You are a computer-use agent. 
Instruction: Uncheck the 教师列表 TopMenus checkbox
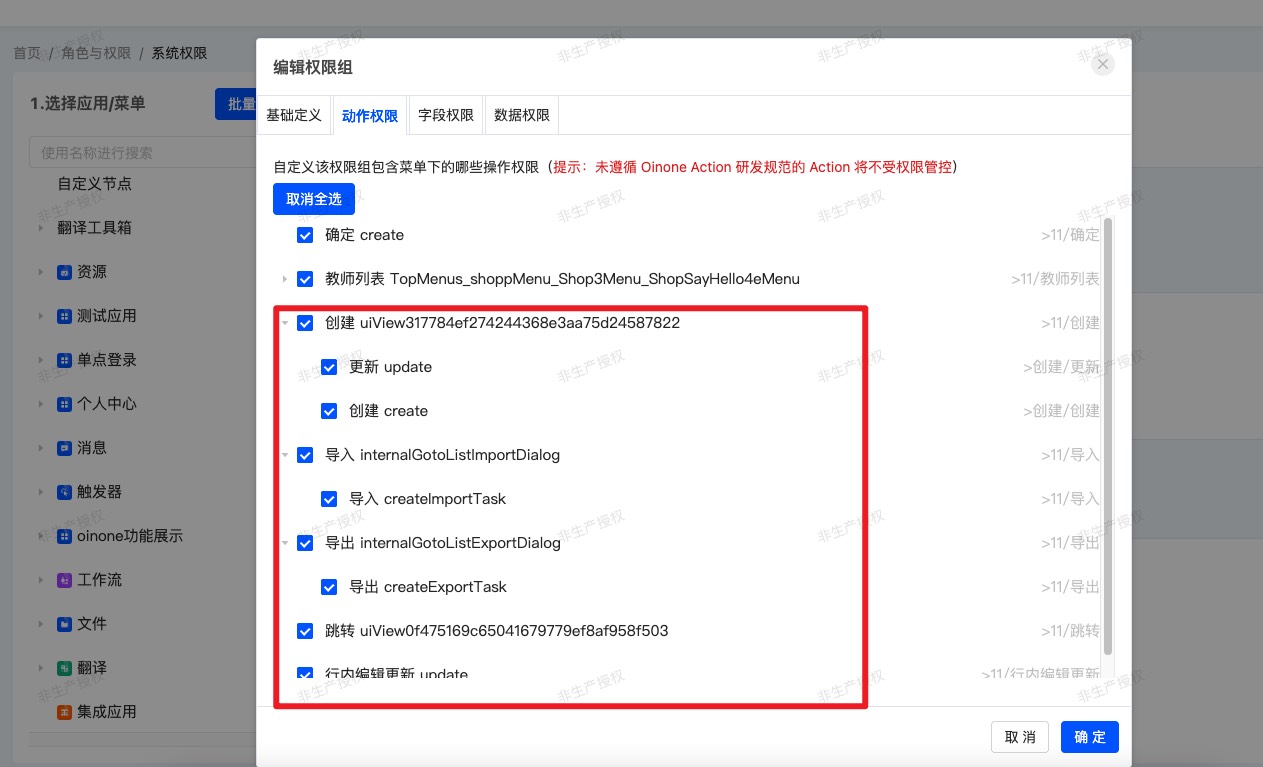tap(305, 279)
